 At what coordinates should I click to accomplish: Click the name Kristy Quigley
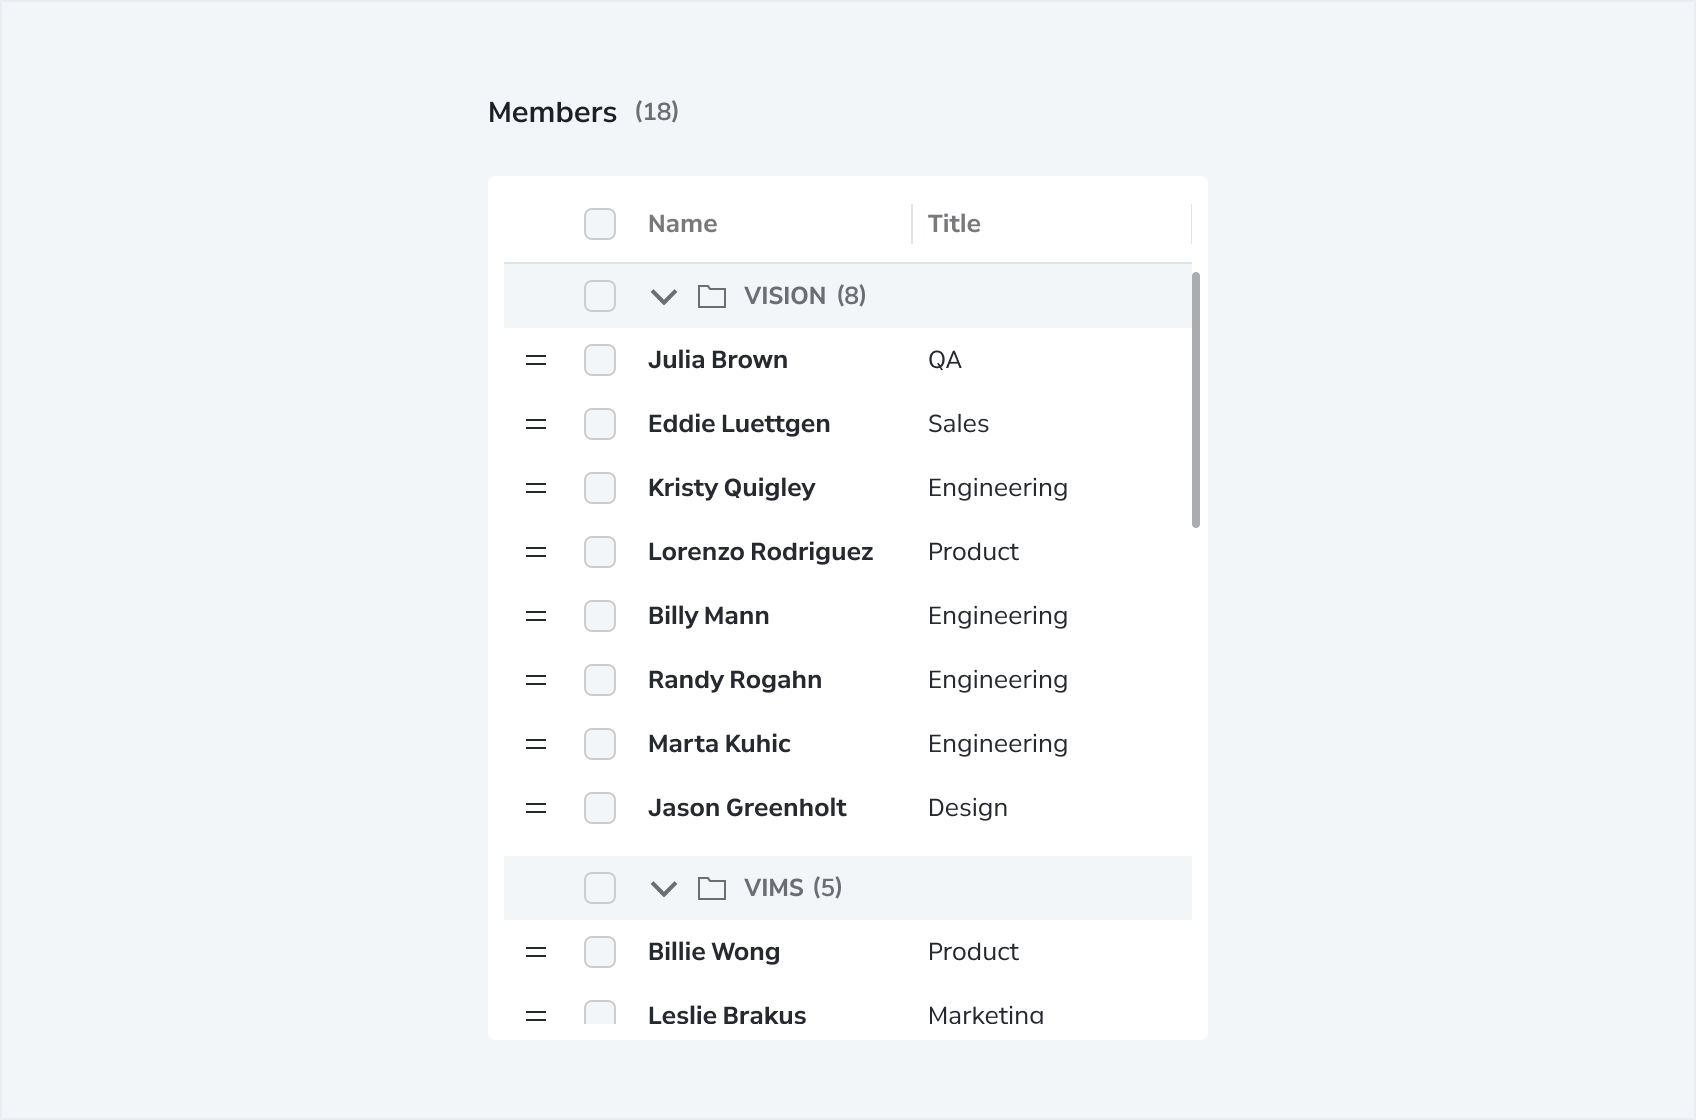[731, 488]
